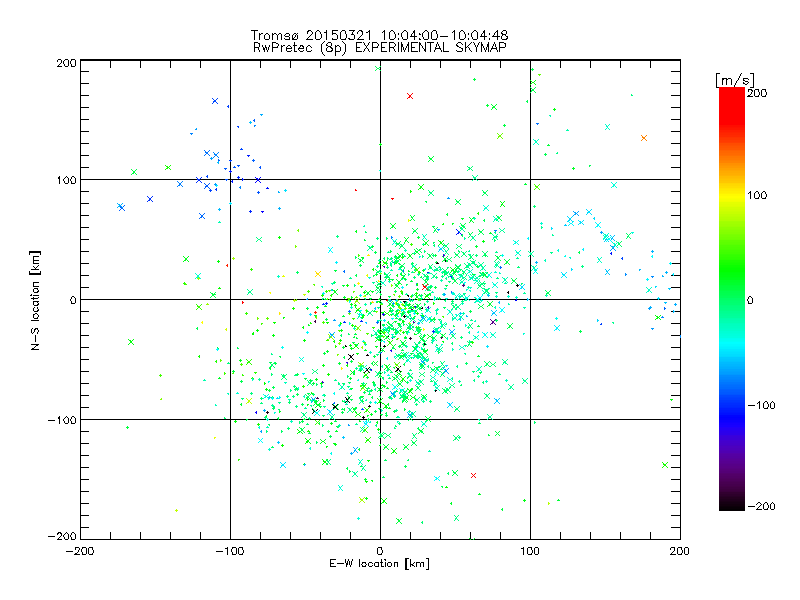This screenshot has height=600, width=800.
Task: Click the colorbar tick label '200'
Action: [x=757, y=93]
